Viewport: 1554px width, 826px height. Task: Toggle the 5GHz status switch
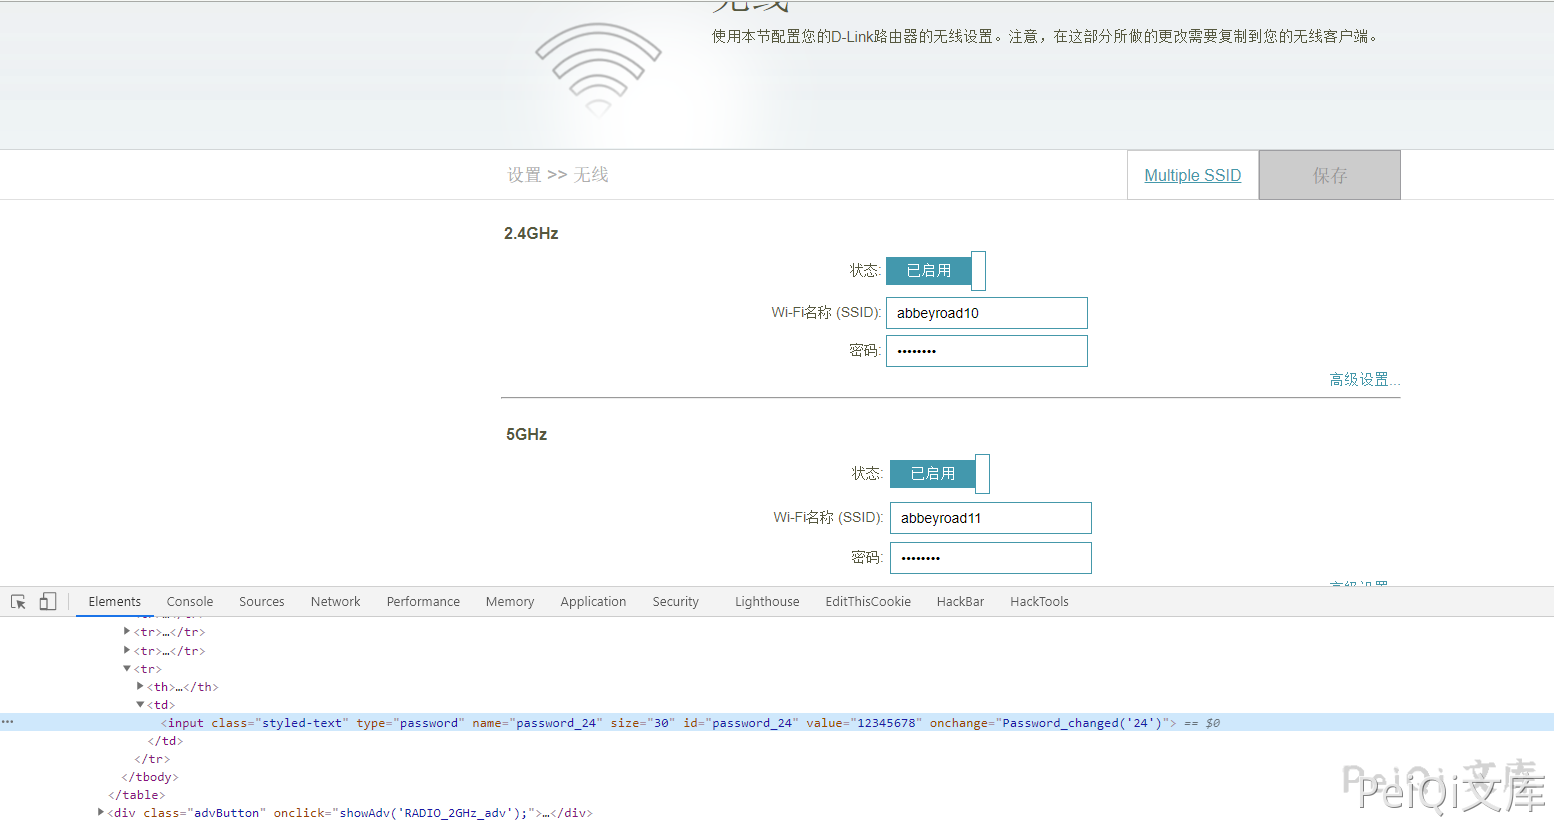coord(939,474)
